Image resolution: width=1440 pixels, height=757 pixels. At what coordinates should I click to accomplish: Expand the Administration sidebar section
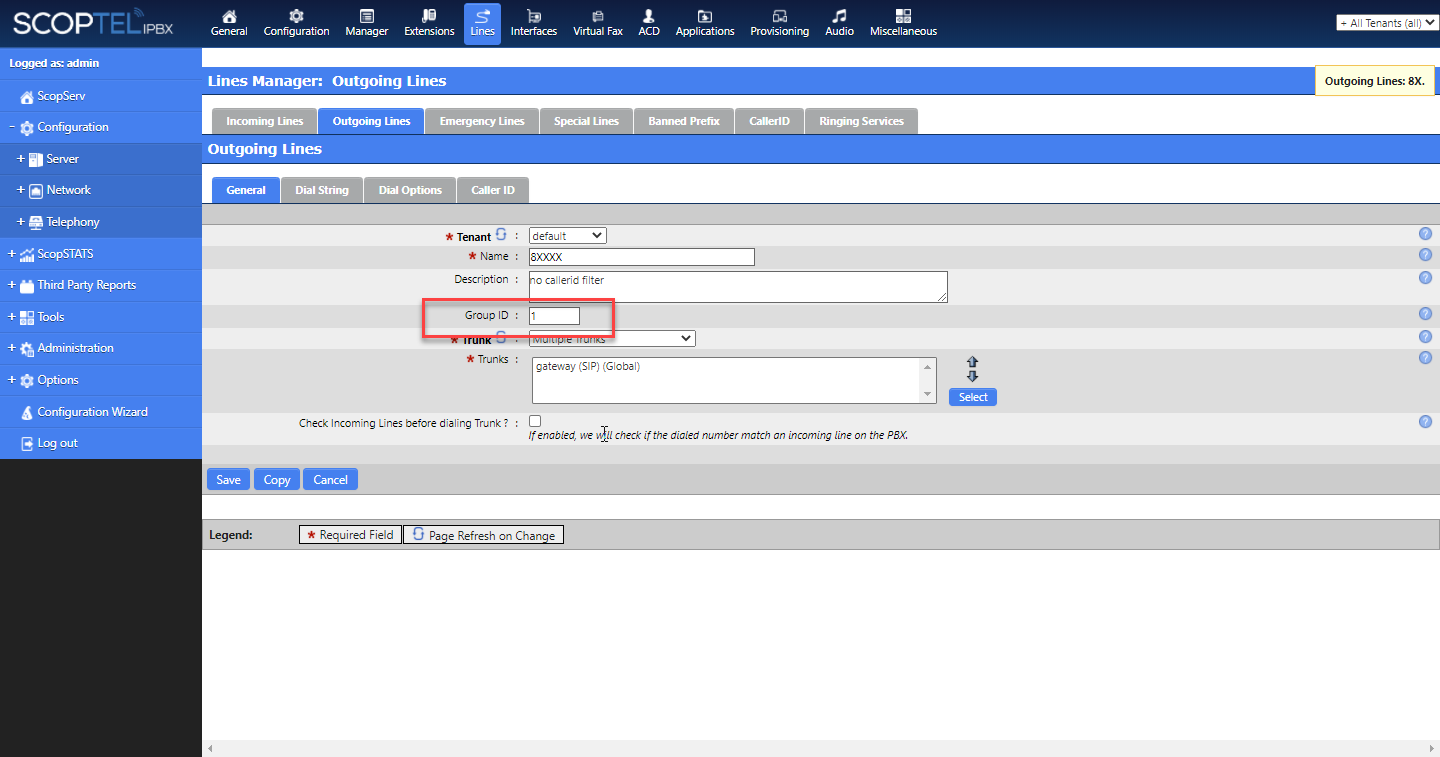(12, 348)
